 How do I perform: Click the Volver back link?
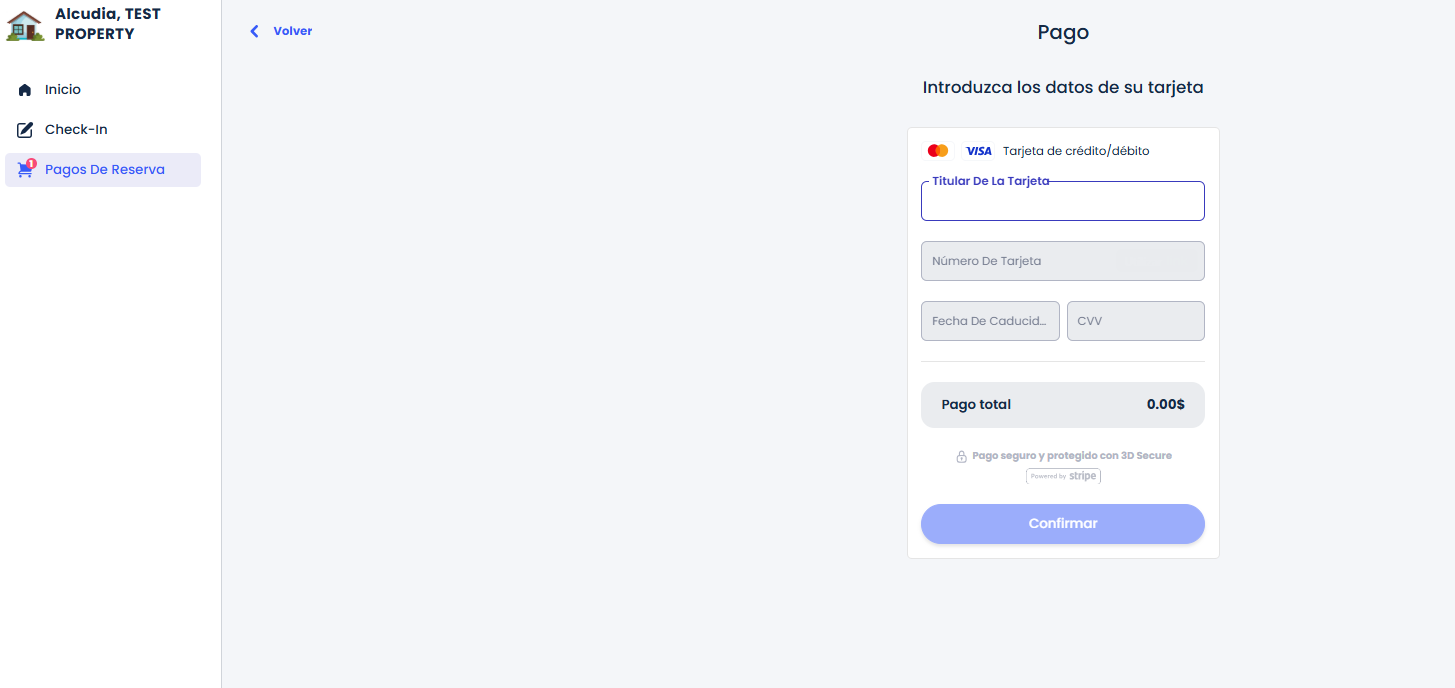292,31
